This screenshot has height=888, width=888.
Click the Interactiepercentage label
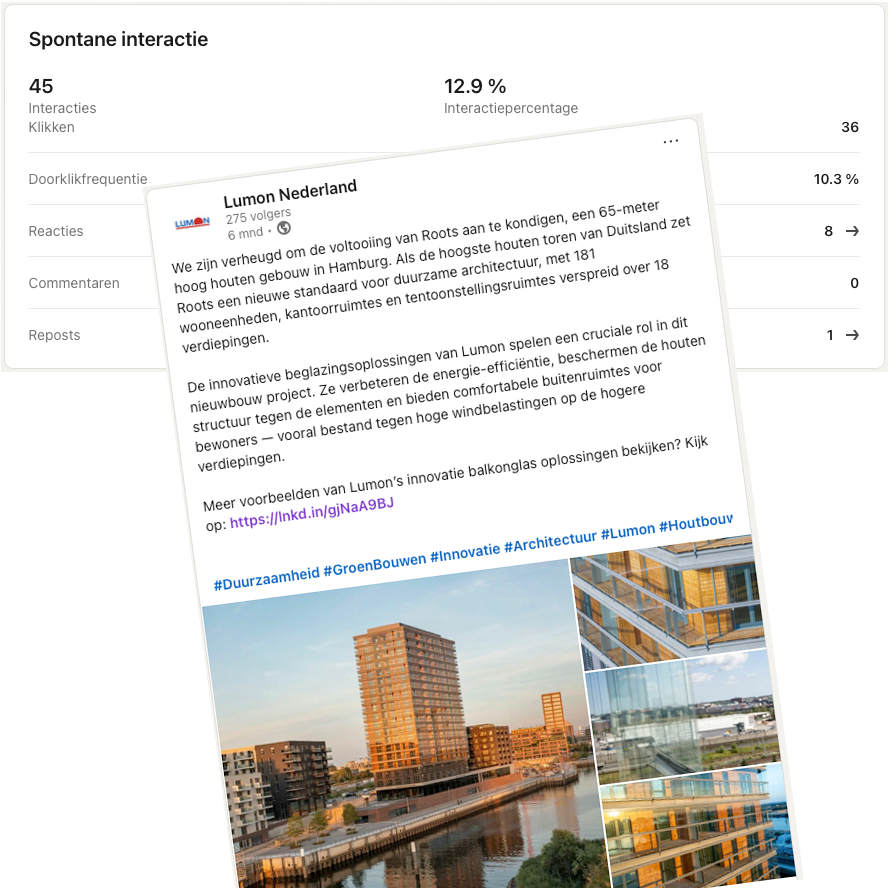tap(510, 108)
